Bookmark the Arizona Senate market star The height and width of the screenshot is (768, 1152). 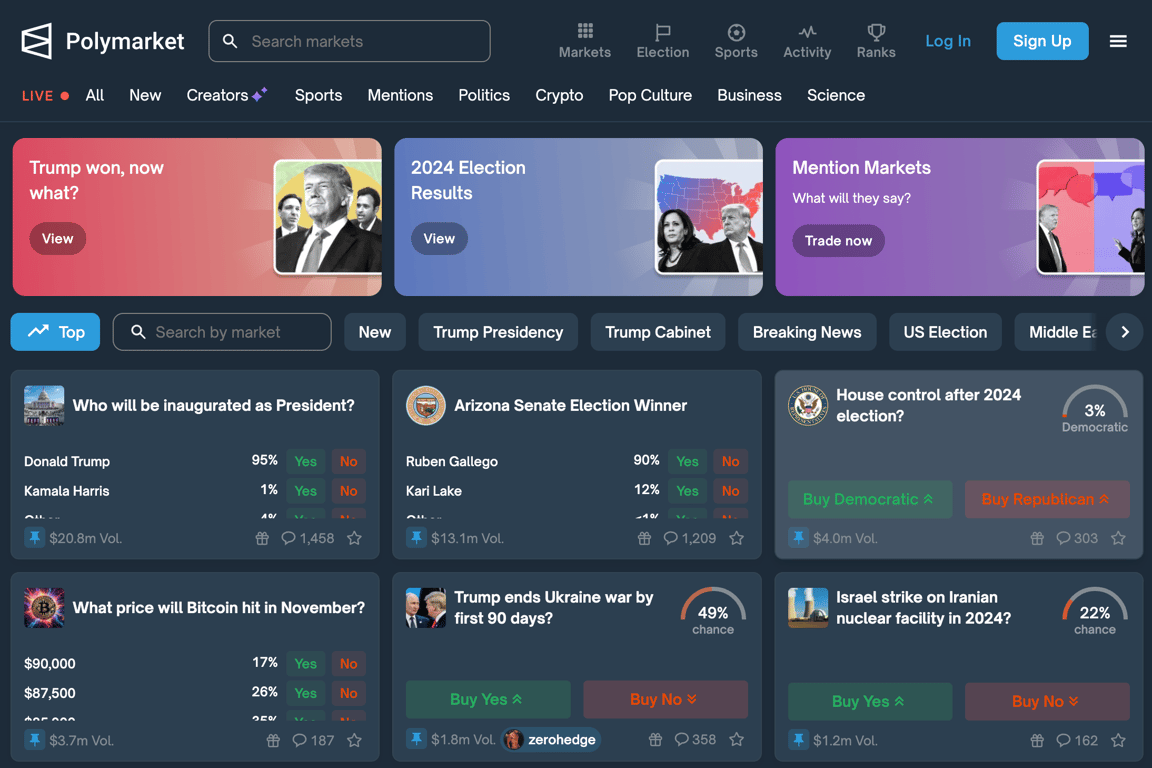pyautogui.click(x=736, y=538)
